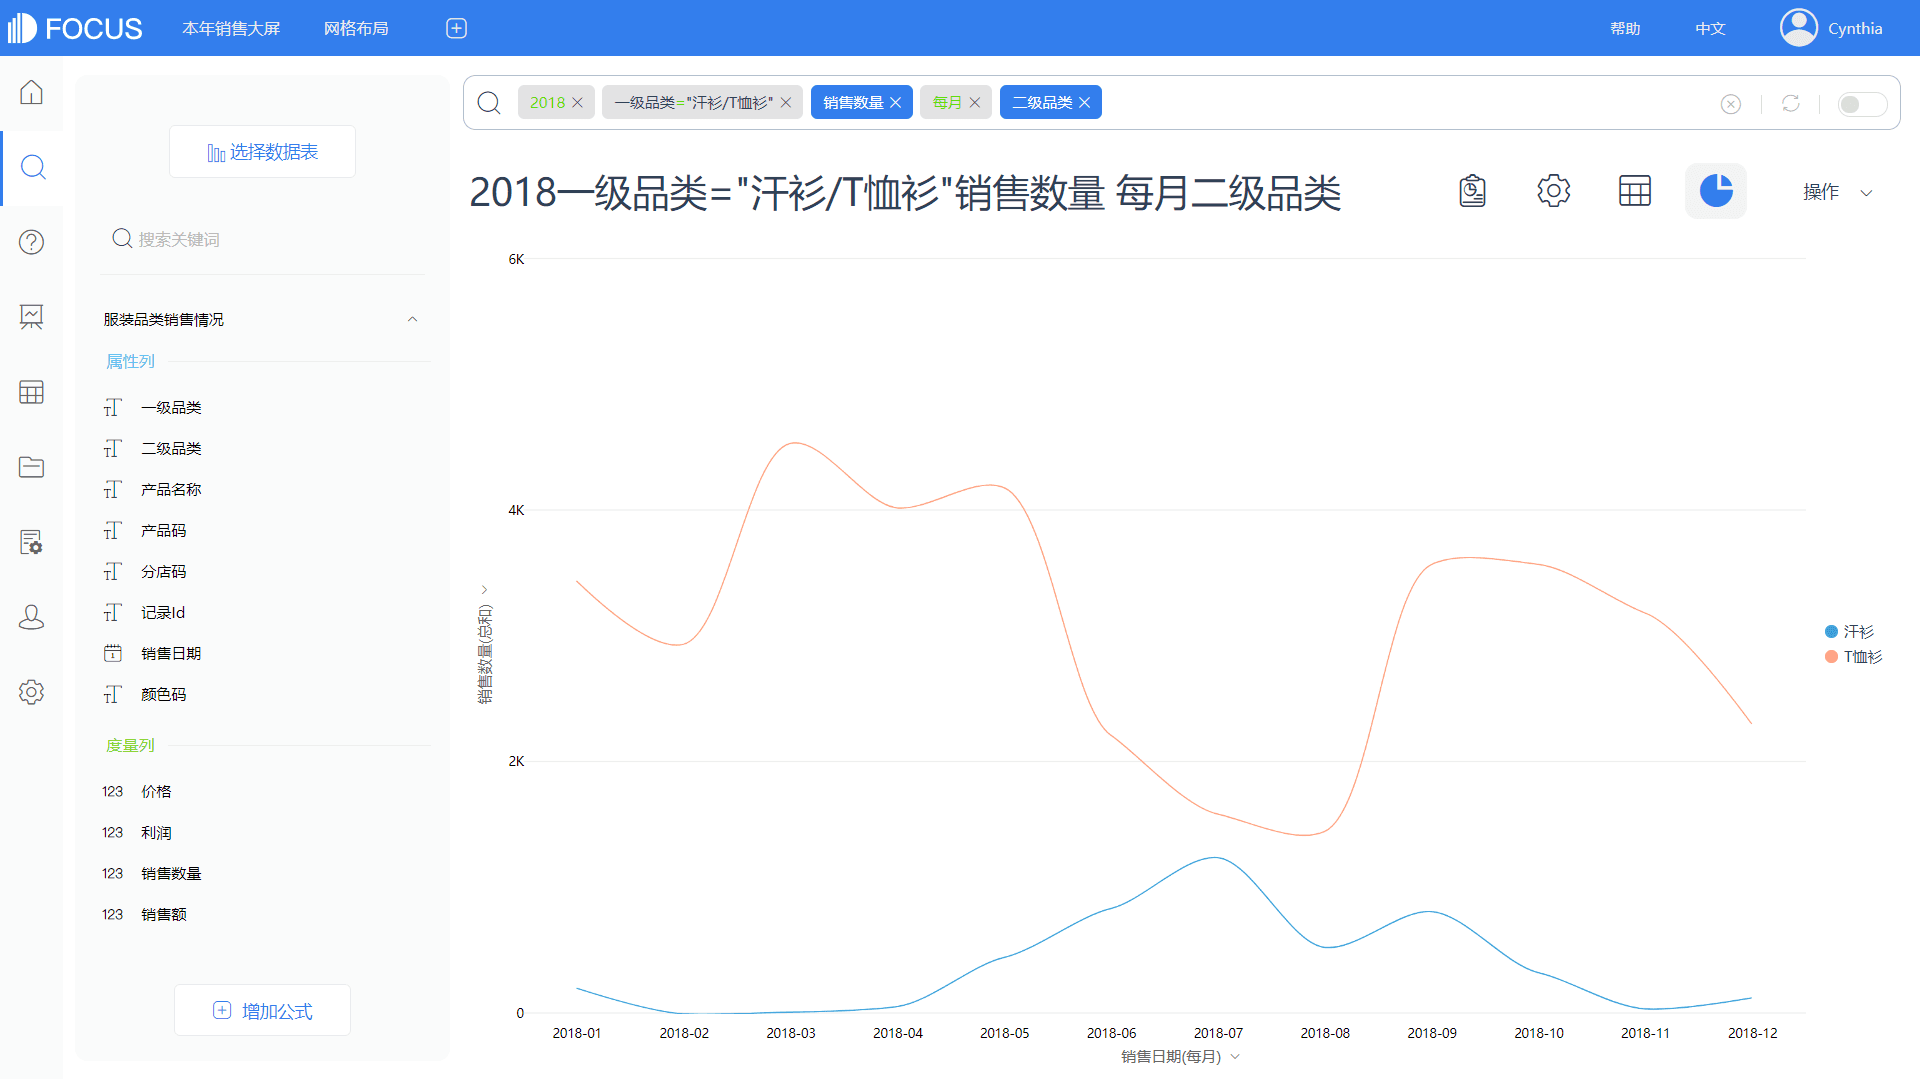Click the refresh icon in the query bar
This screenshot has height=1079, width=1920.
pyautogui.click(x=1791, y=103)
